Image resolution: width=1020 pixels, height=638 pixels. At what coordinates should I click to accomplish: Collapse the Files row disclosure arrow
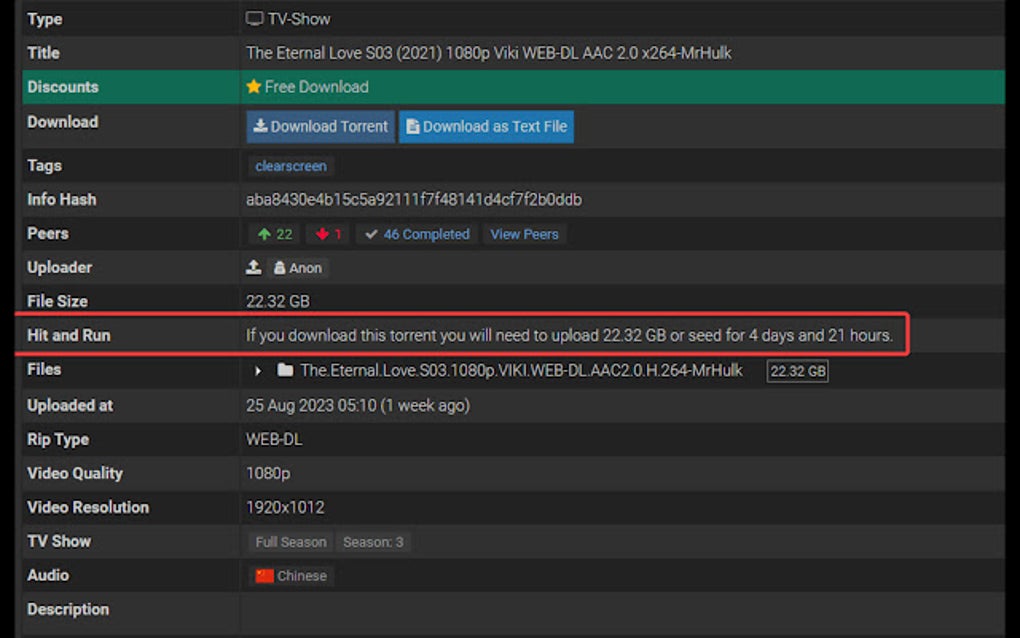(259, 370)
